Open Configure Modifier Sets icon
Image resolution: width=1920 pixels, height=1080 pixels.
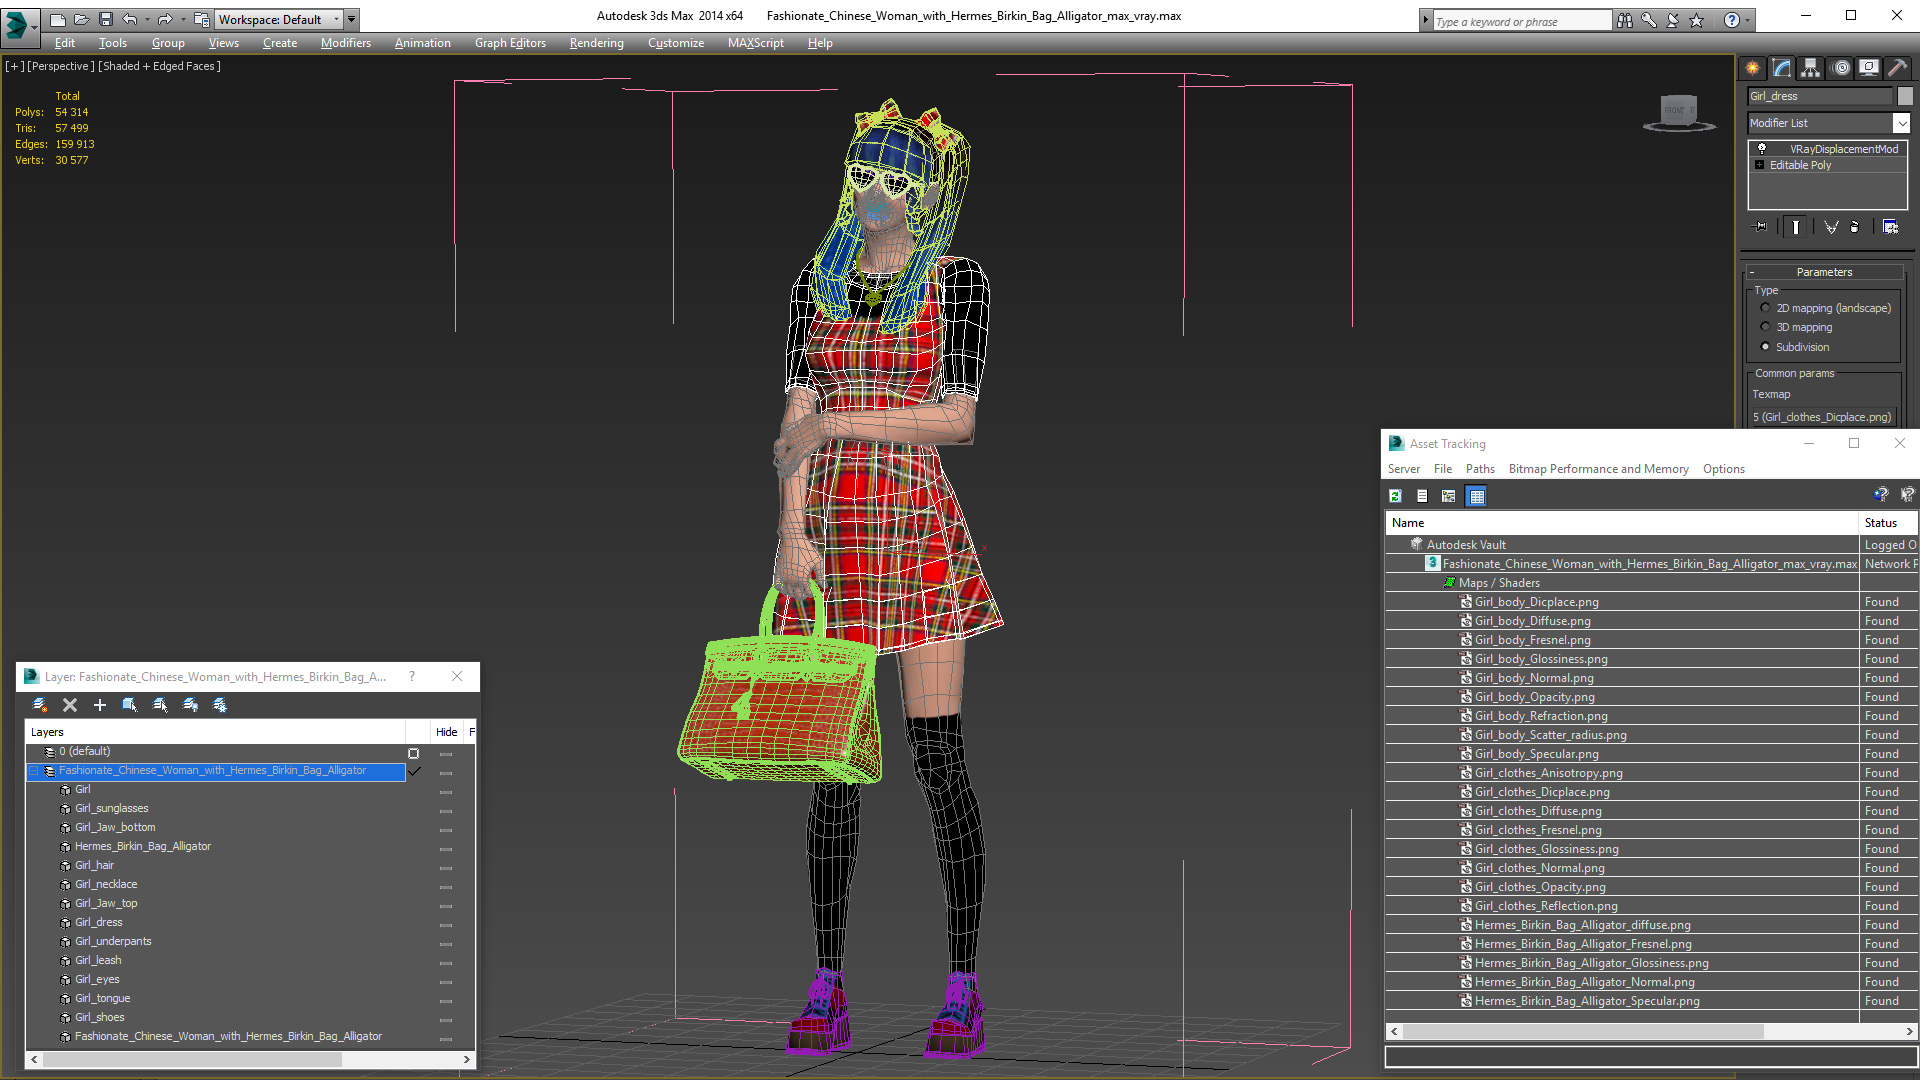[x=1890, y=227]
